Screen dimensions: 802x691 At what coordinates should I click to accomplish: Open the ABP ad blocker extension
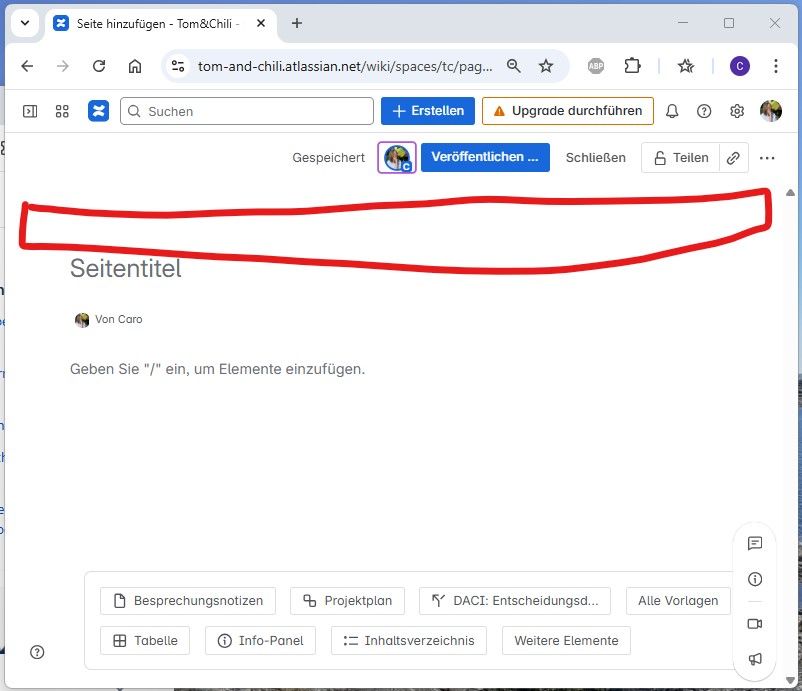click(x=595, y=66)
